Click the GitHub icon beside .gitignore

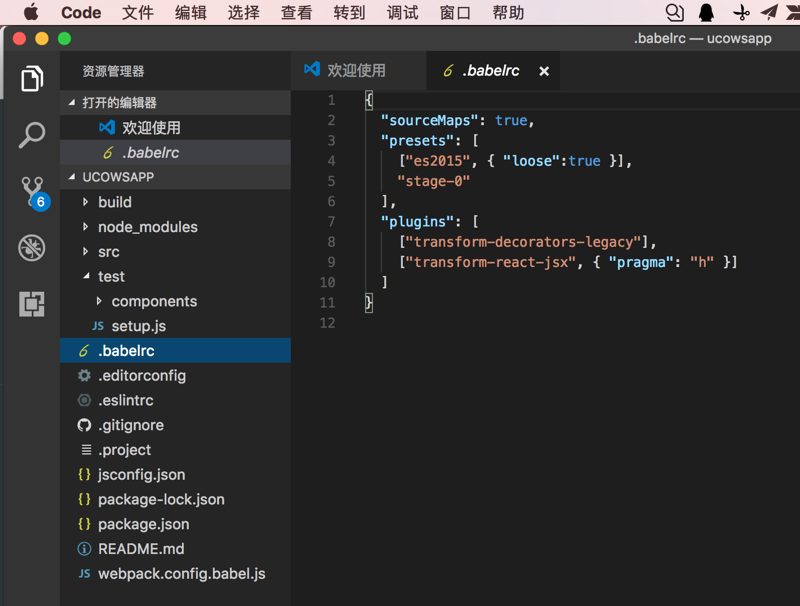[84, 425]
